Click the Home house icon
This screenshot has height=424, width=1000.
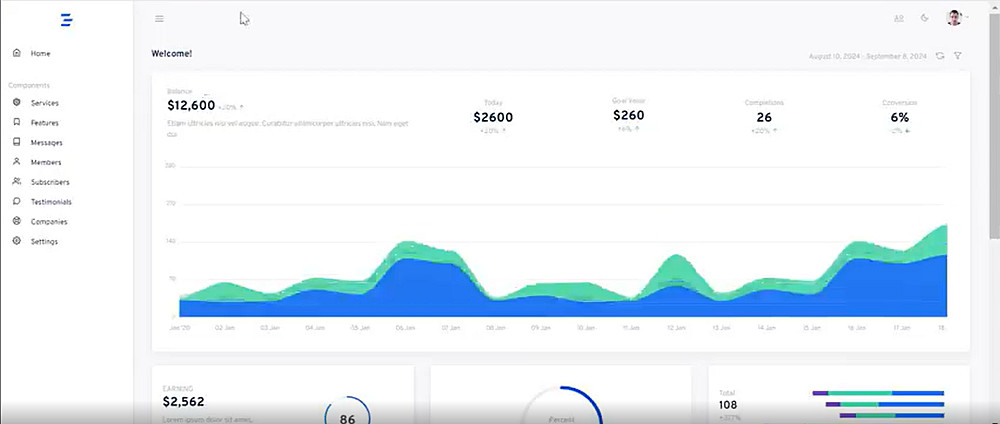[17, 53]
